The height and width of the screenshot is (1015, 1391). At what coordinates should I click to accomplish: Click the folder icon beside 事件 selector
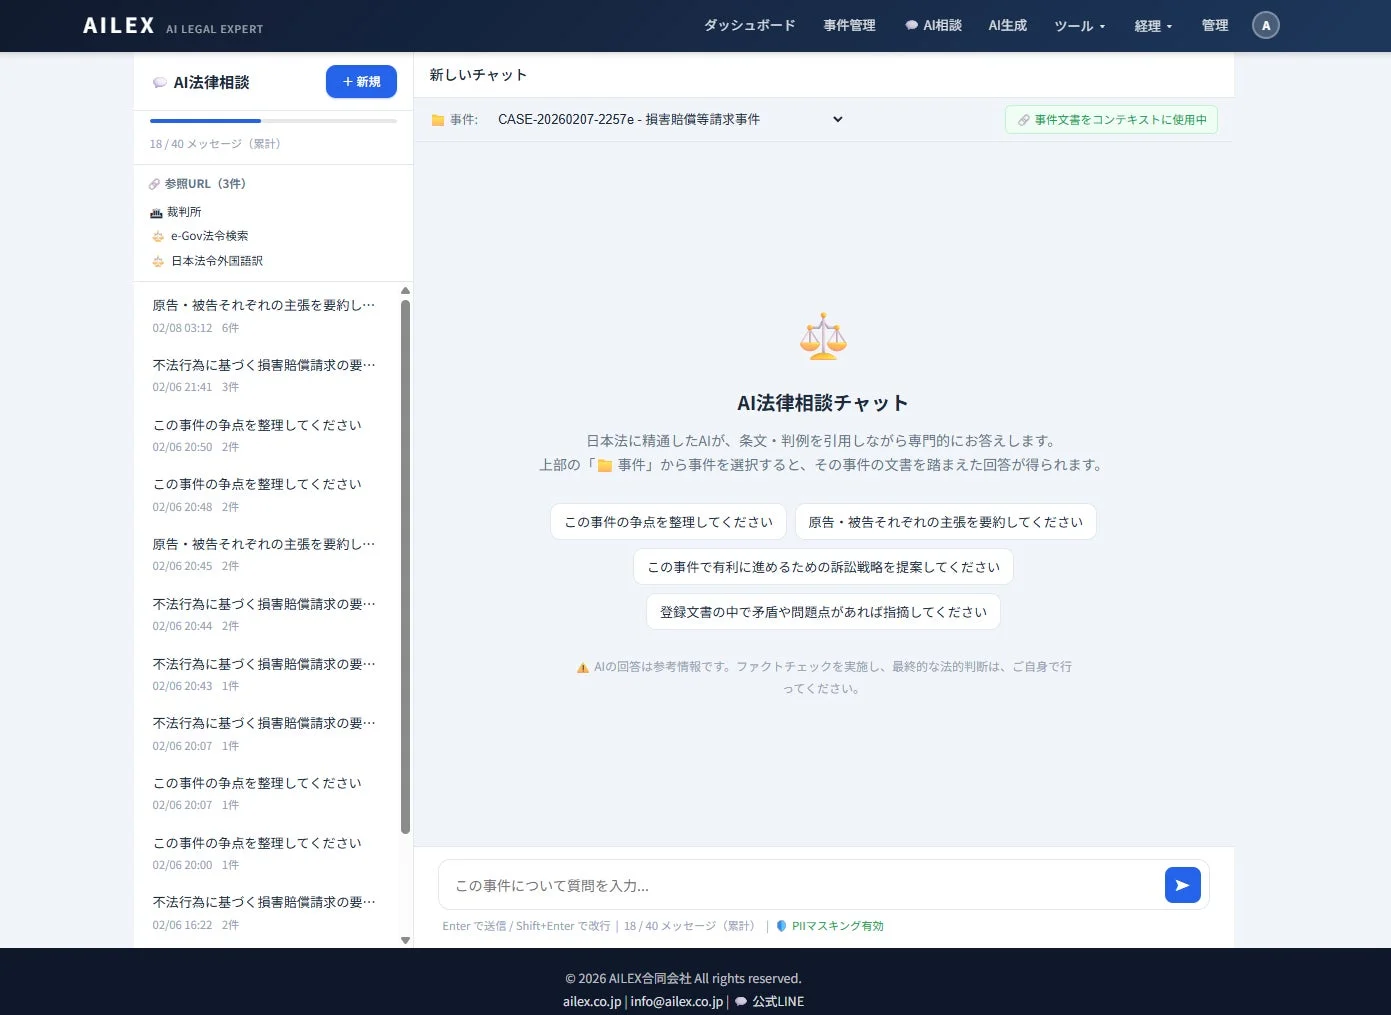pyautogui.click(x=438, y=119)
